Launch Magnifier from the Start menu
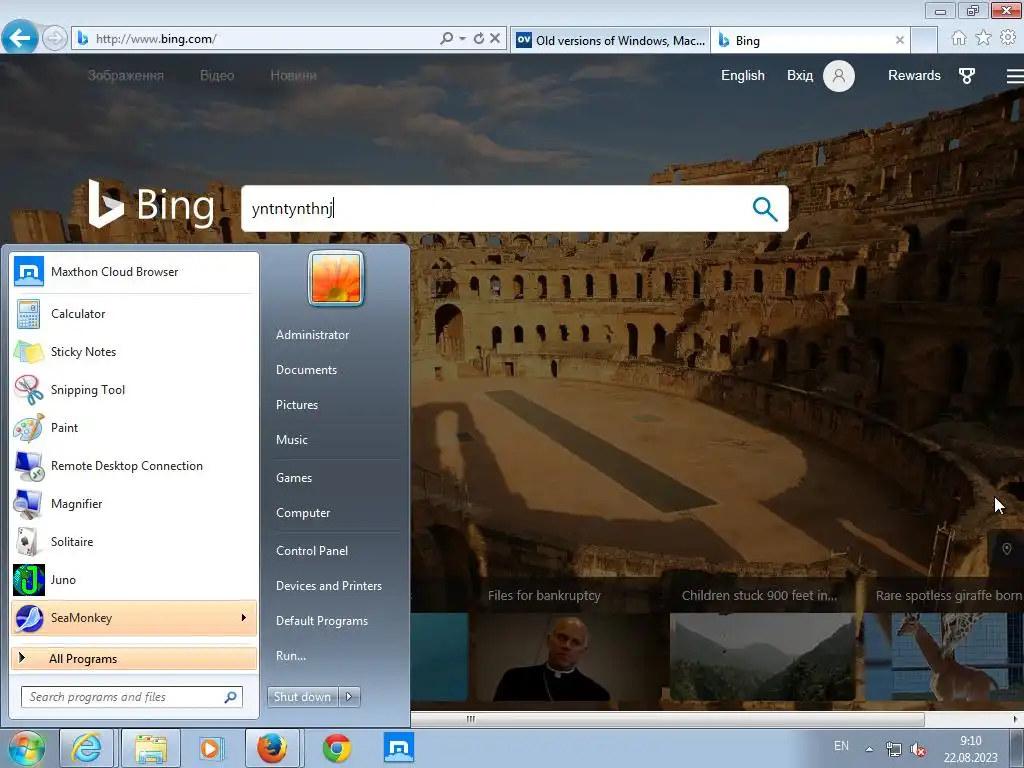1024x768 pixels. 134,504
